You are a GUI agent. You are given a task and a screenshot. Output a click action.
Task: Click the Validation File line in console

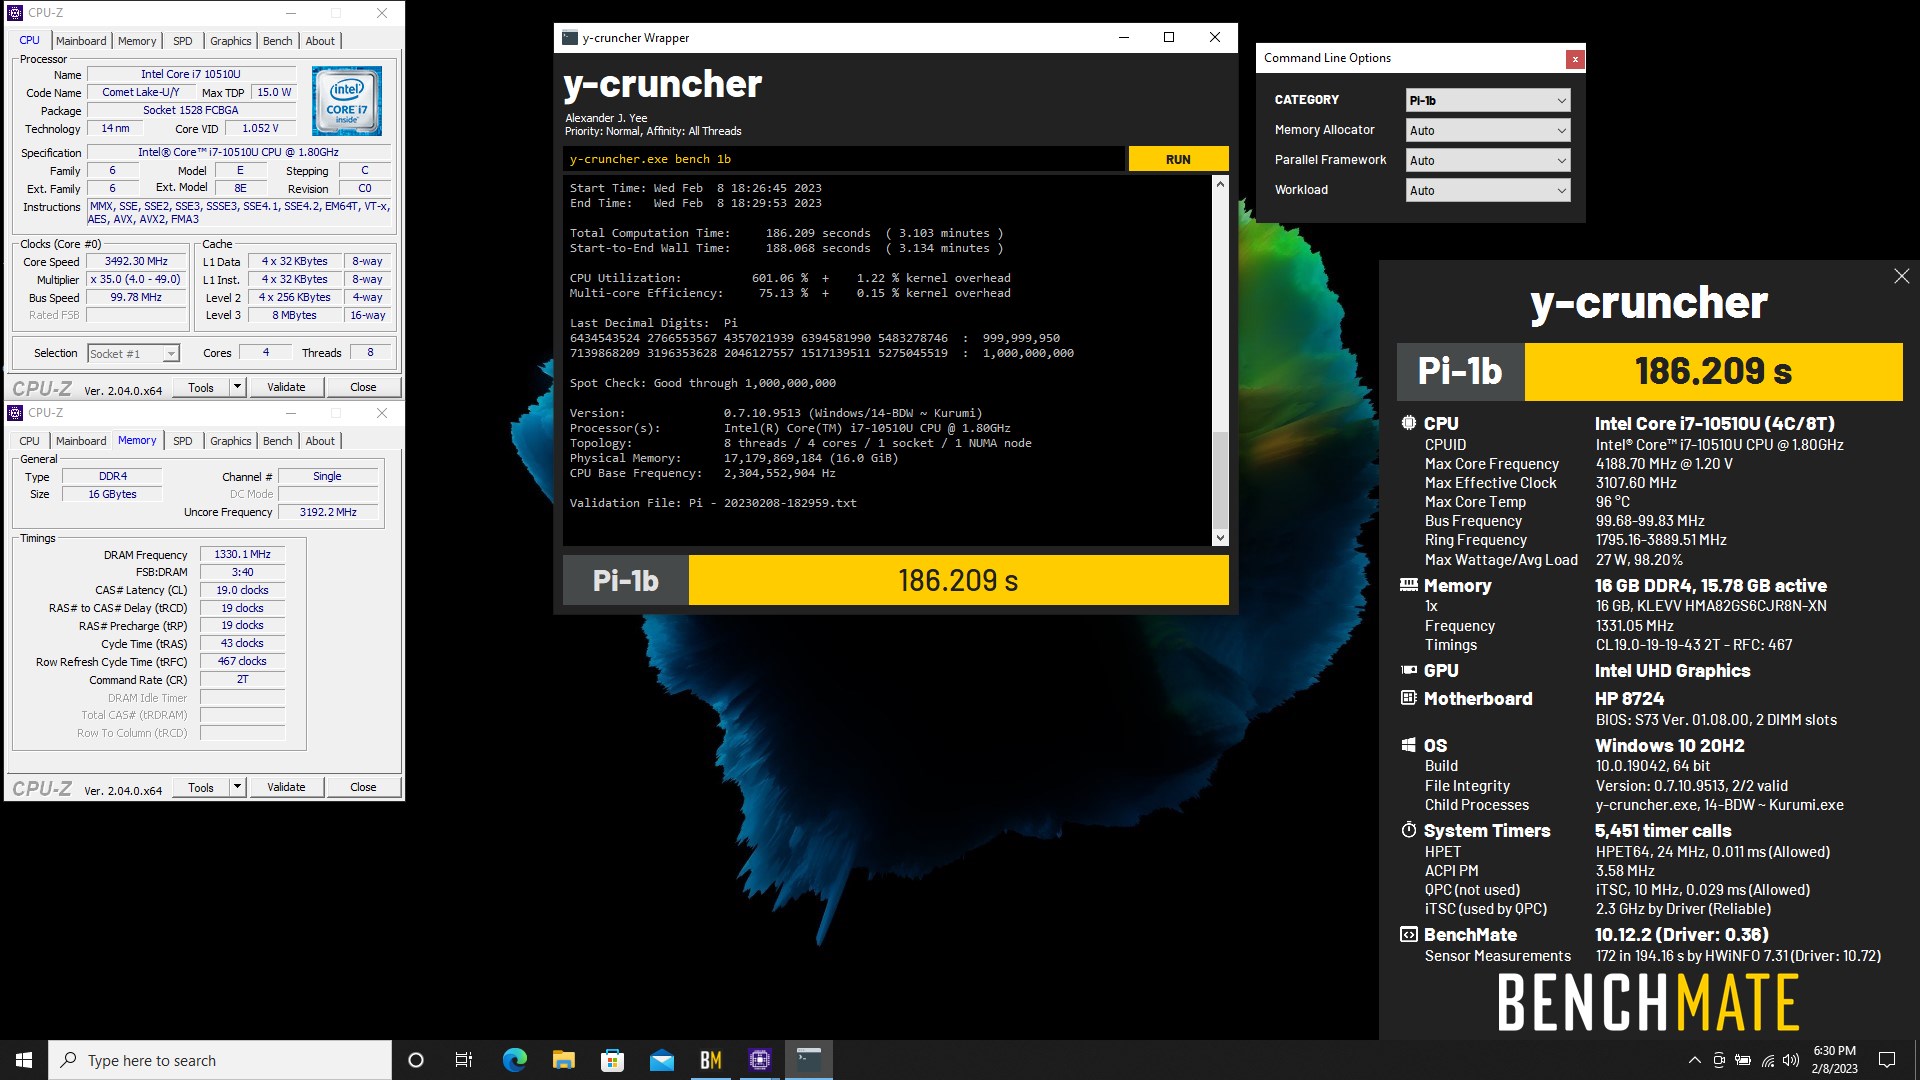tap(713, 503)
